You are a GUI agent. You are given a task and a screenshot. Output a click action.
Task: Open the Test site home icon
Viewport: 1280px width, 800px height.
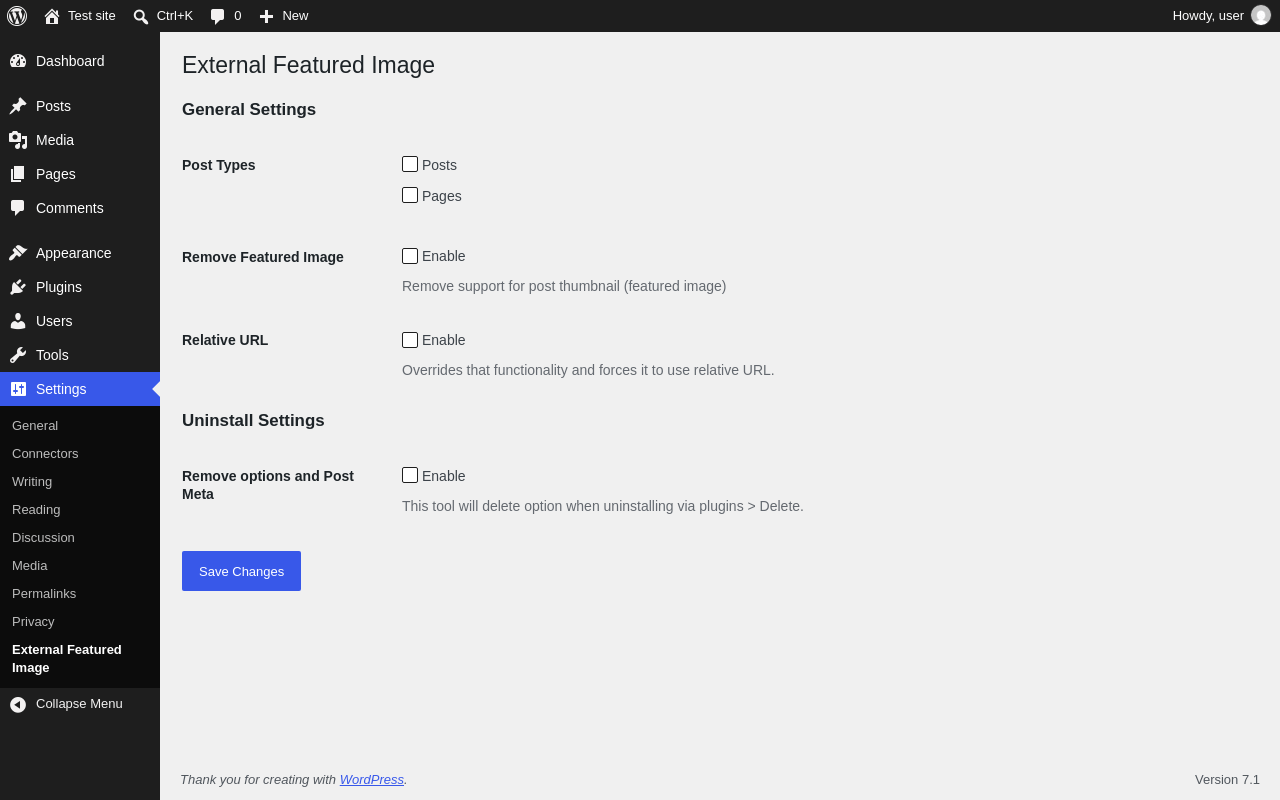tap(52, 16)
